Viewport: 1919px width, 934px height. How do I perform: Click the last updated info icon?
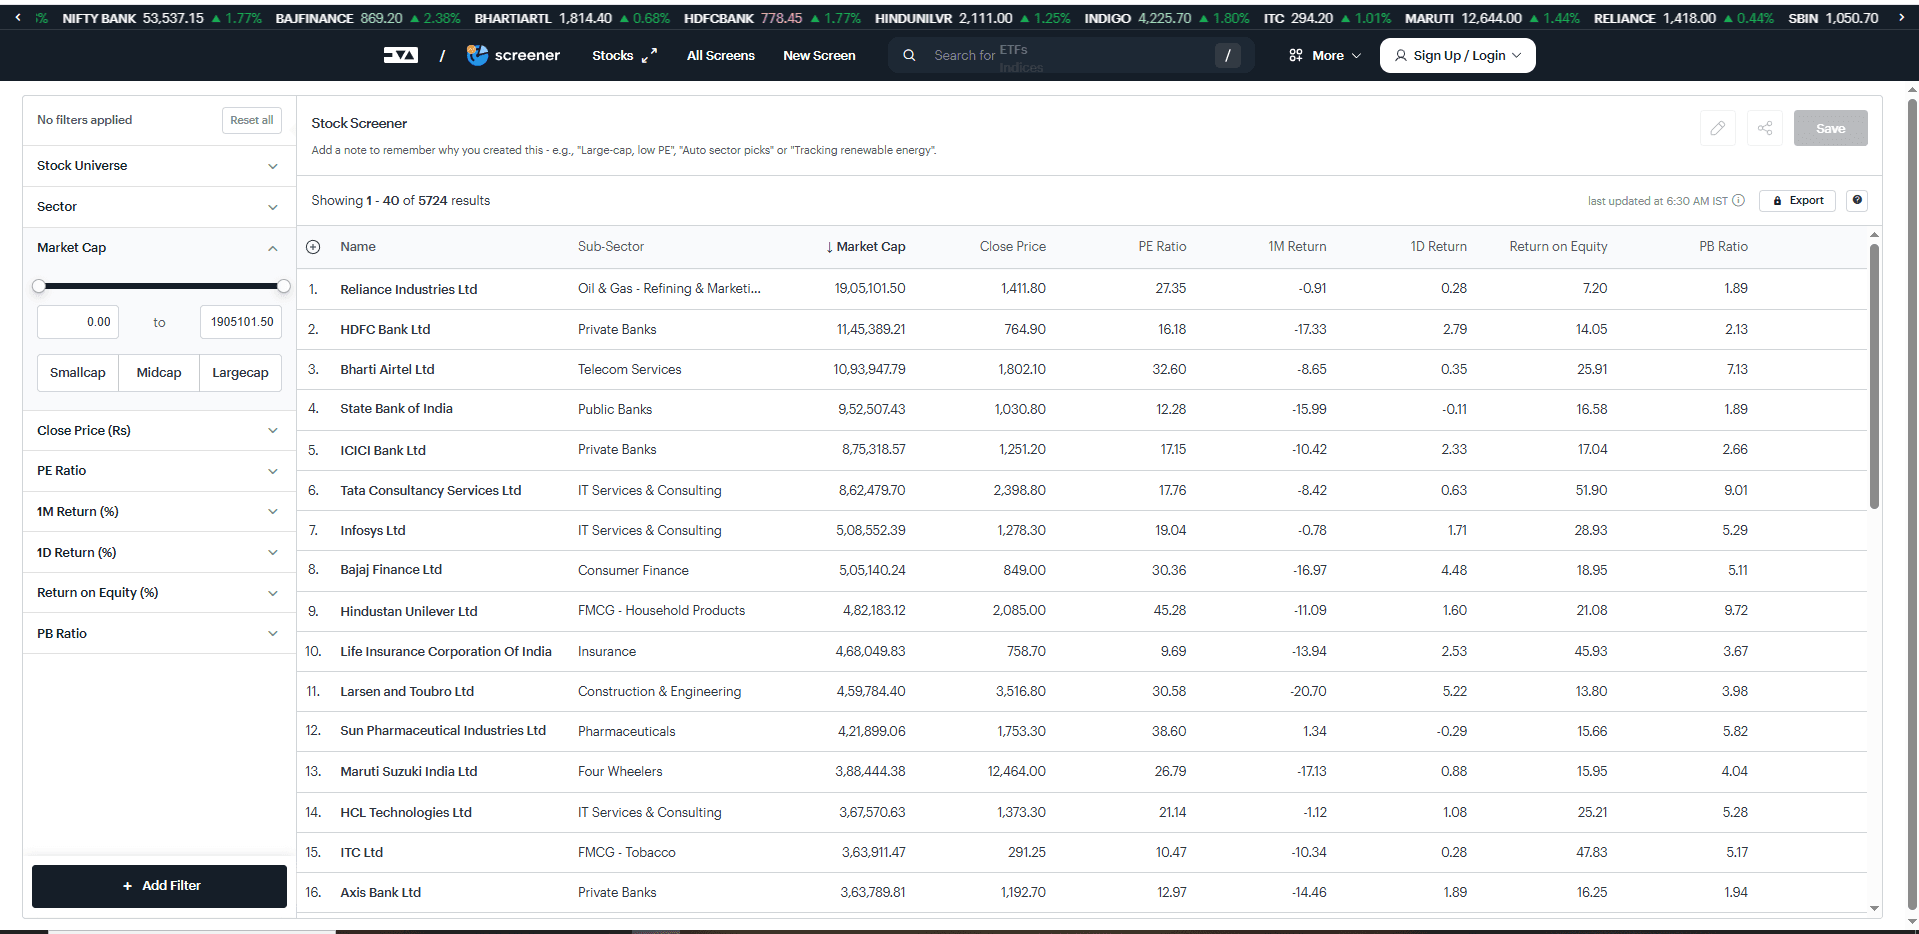pos(1738,201)
